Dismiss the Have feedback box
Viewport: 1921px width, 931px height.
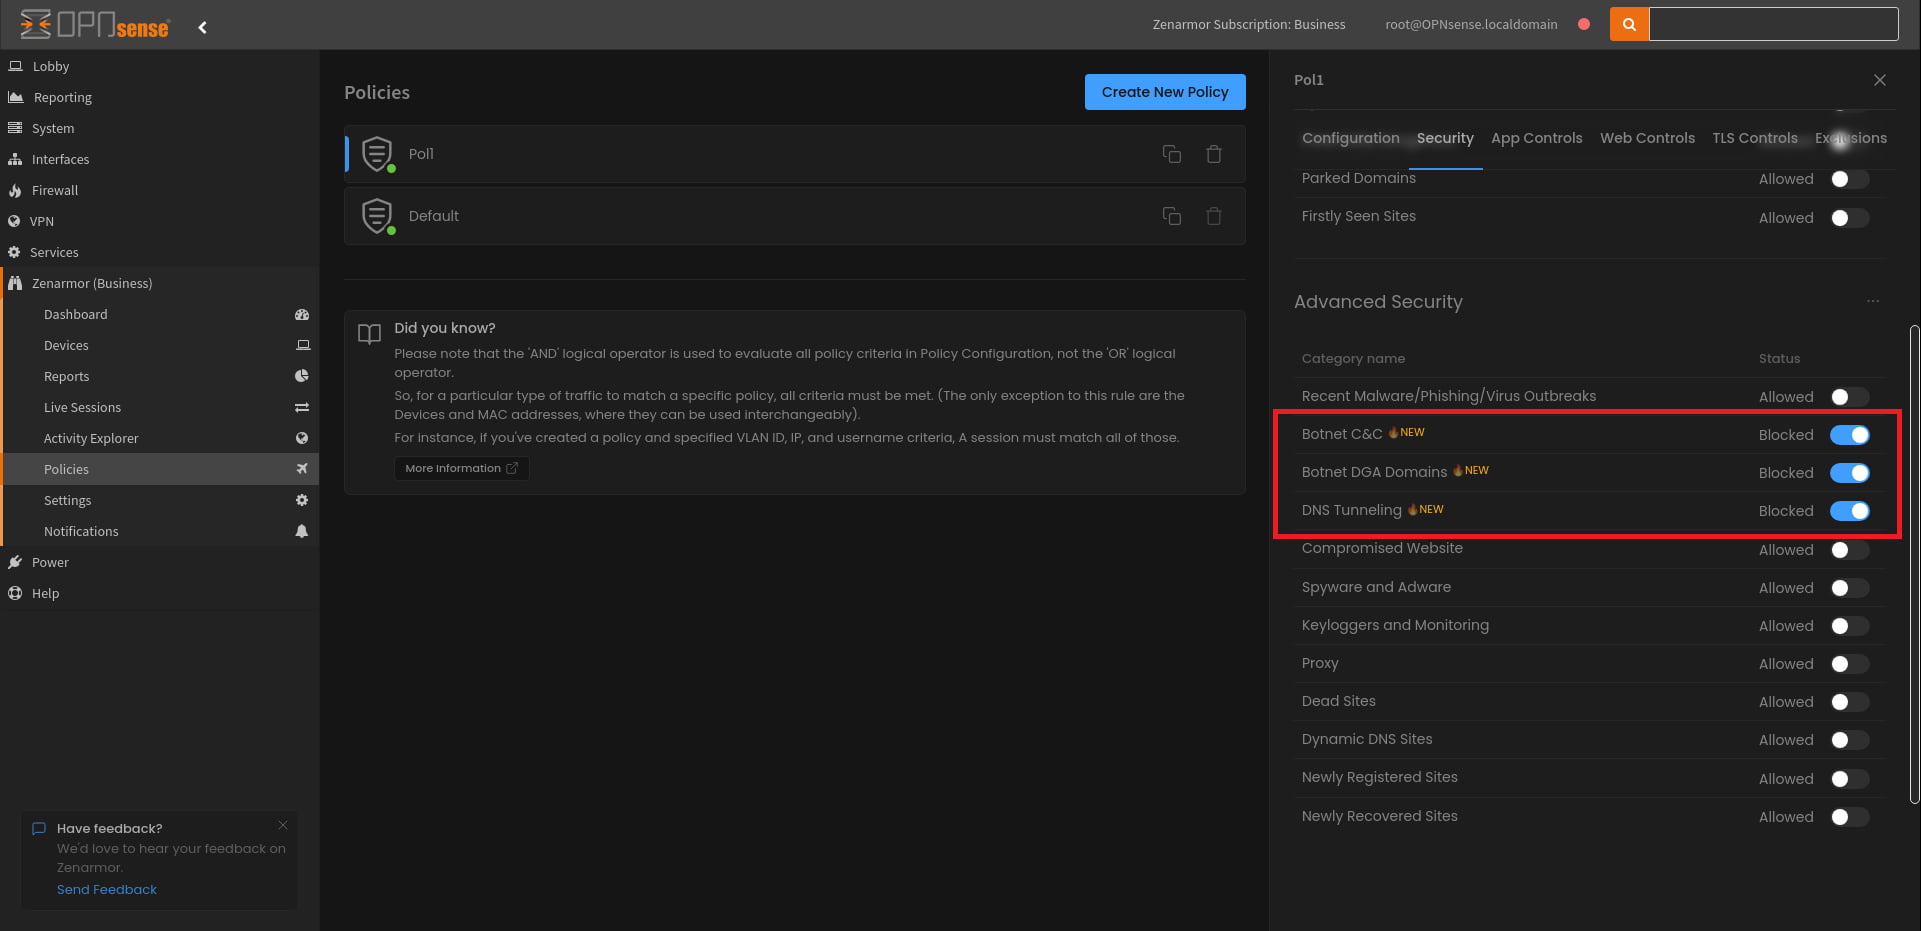coord(283,825)
